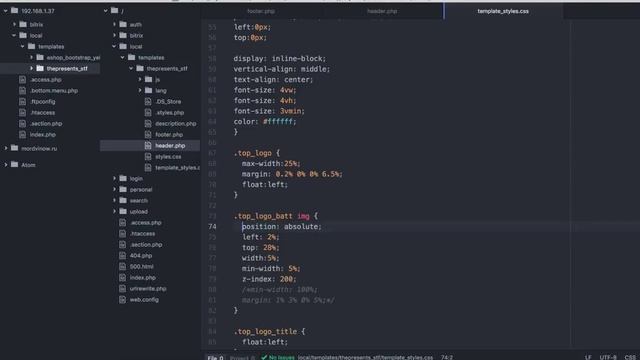Click the .ftpconfig file icon
The width and height of the screenshot is (640, 360).
tap(23, 102)
